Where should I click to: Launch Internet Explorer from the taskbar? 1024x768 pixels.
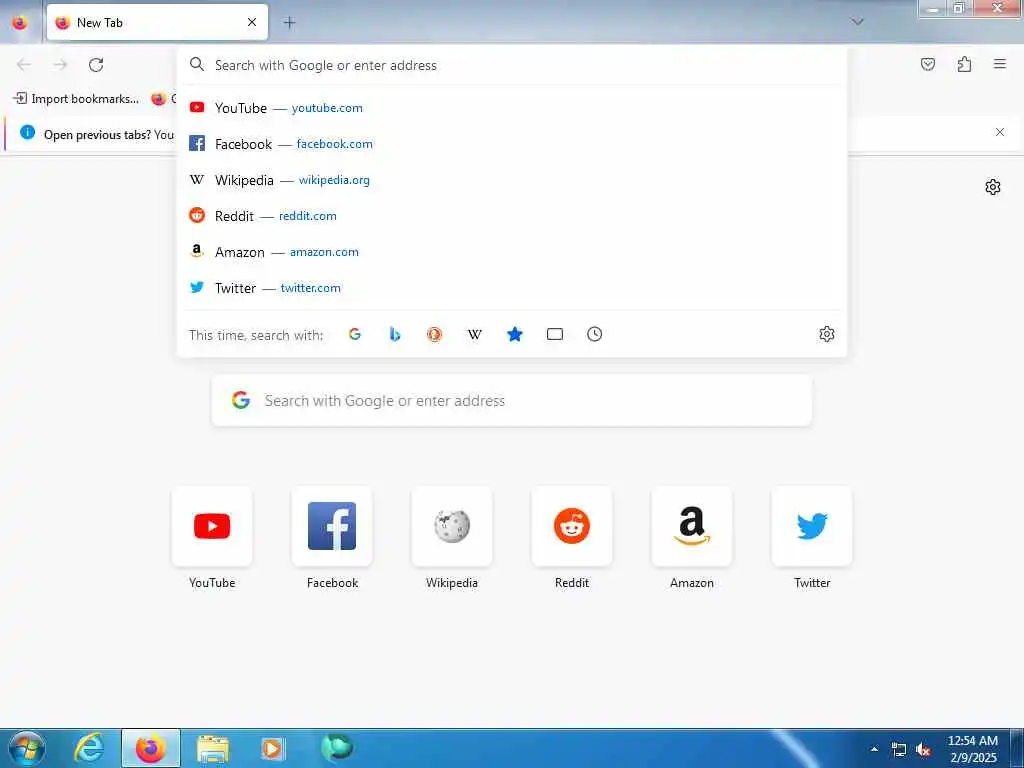pyautogui.click(x=89, y=748)
